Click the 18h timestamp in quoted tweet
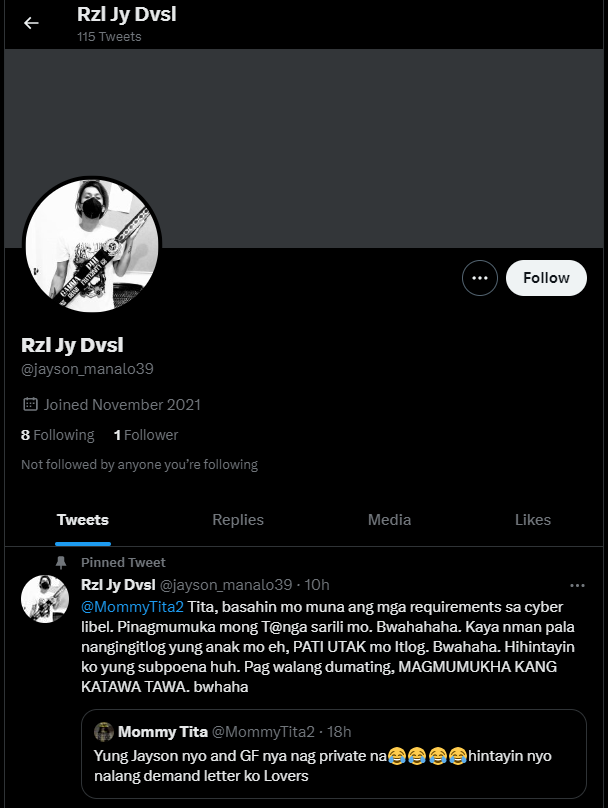 point(339,732)
